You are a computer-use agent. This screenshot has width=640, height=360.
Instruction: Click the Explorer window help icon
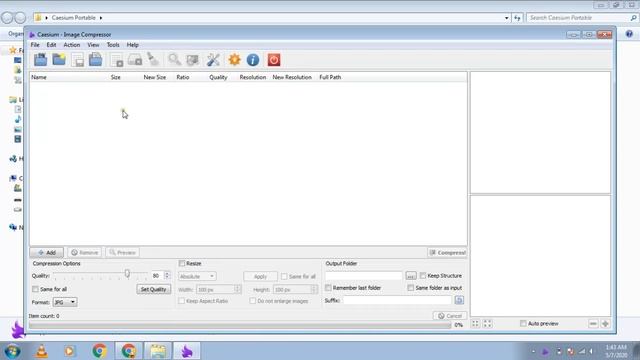tap(629, 34)
